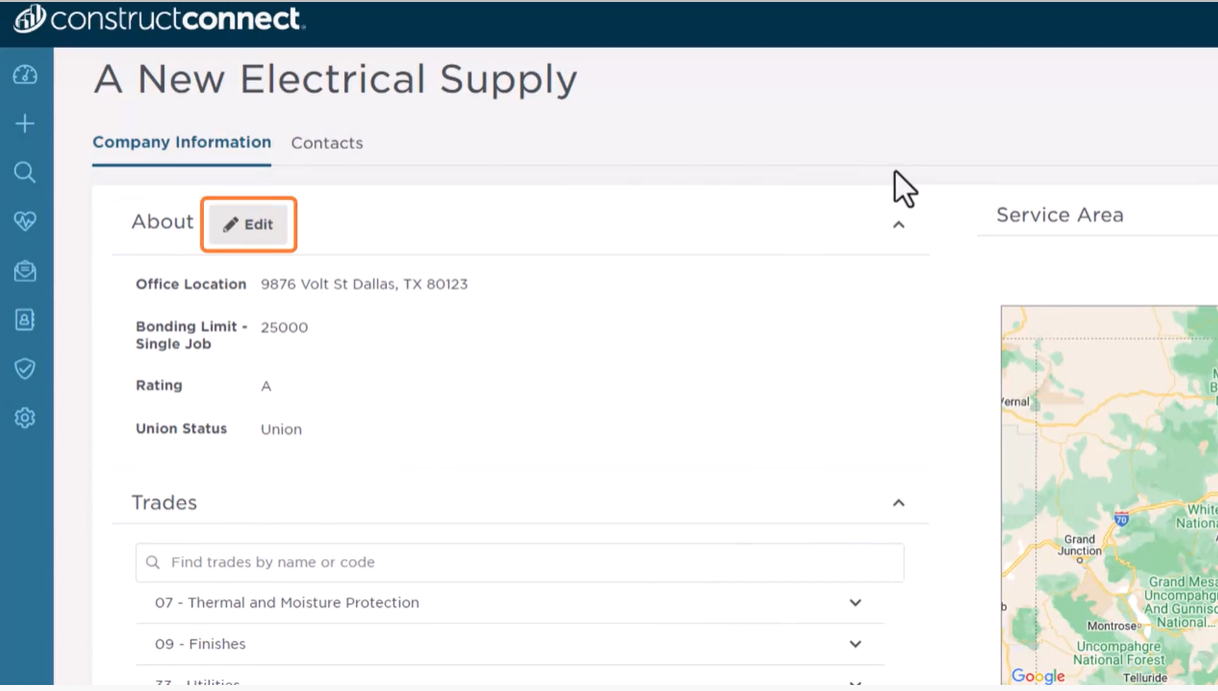Collapse the About section chevron

pos(898,225)
